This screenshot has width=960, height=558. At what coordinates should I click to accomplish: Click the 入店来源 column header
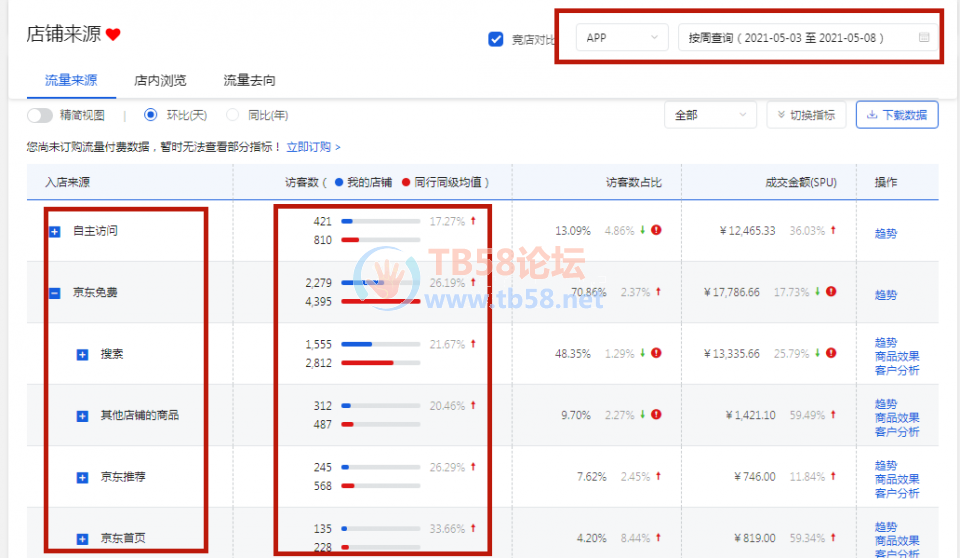tap(67, 182)
